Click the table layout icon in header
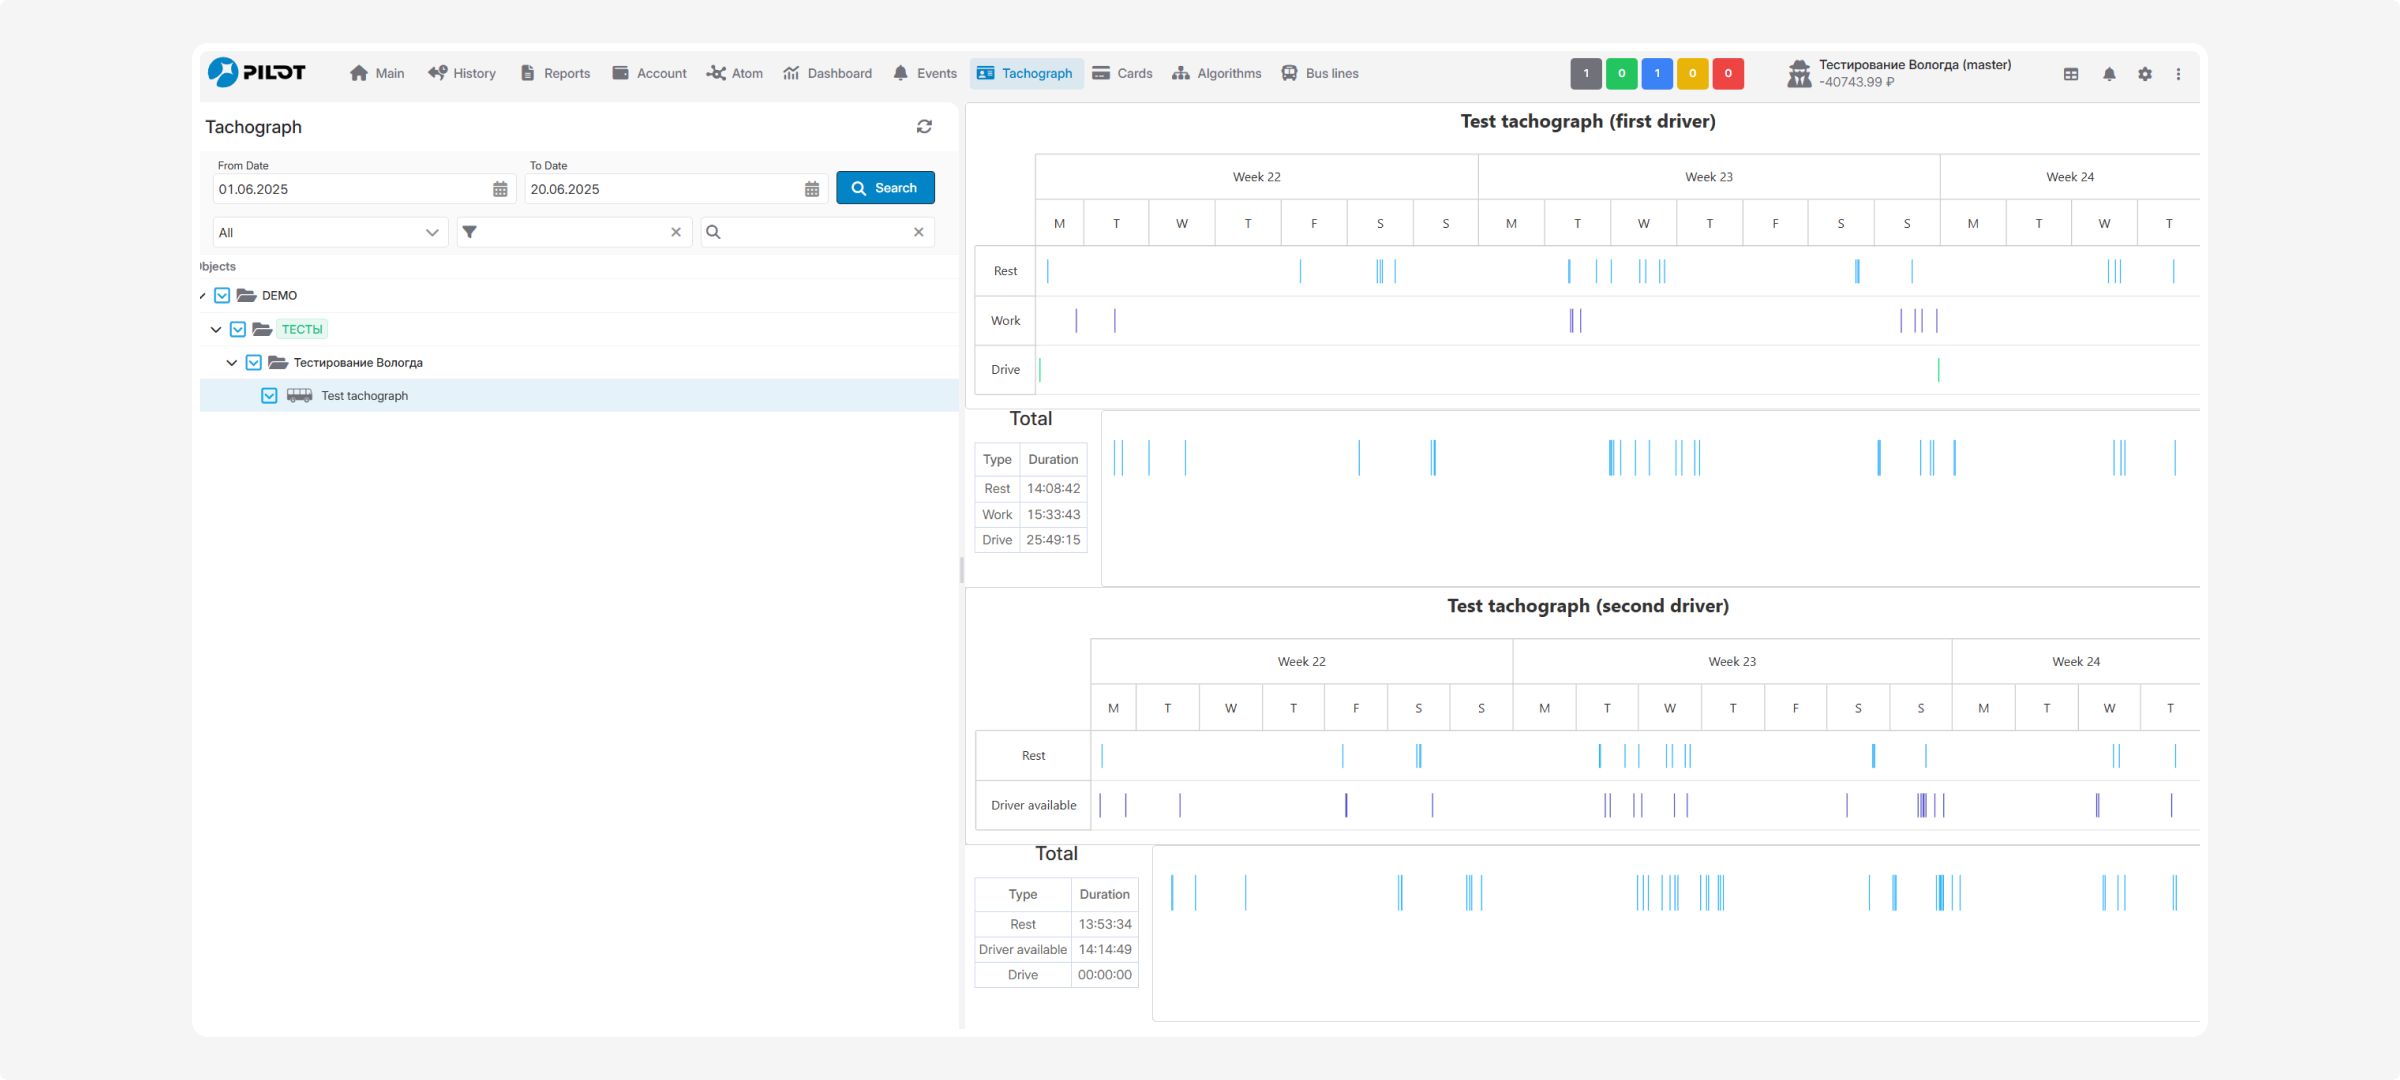 pyautogui.click(x=2071, y=74)
